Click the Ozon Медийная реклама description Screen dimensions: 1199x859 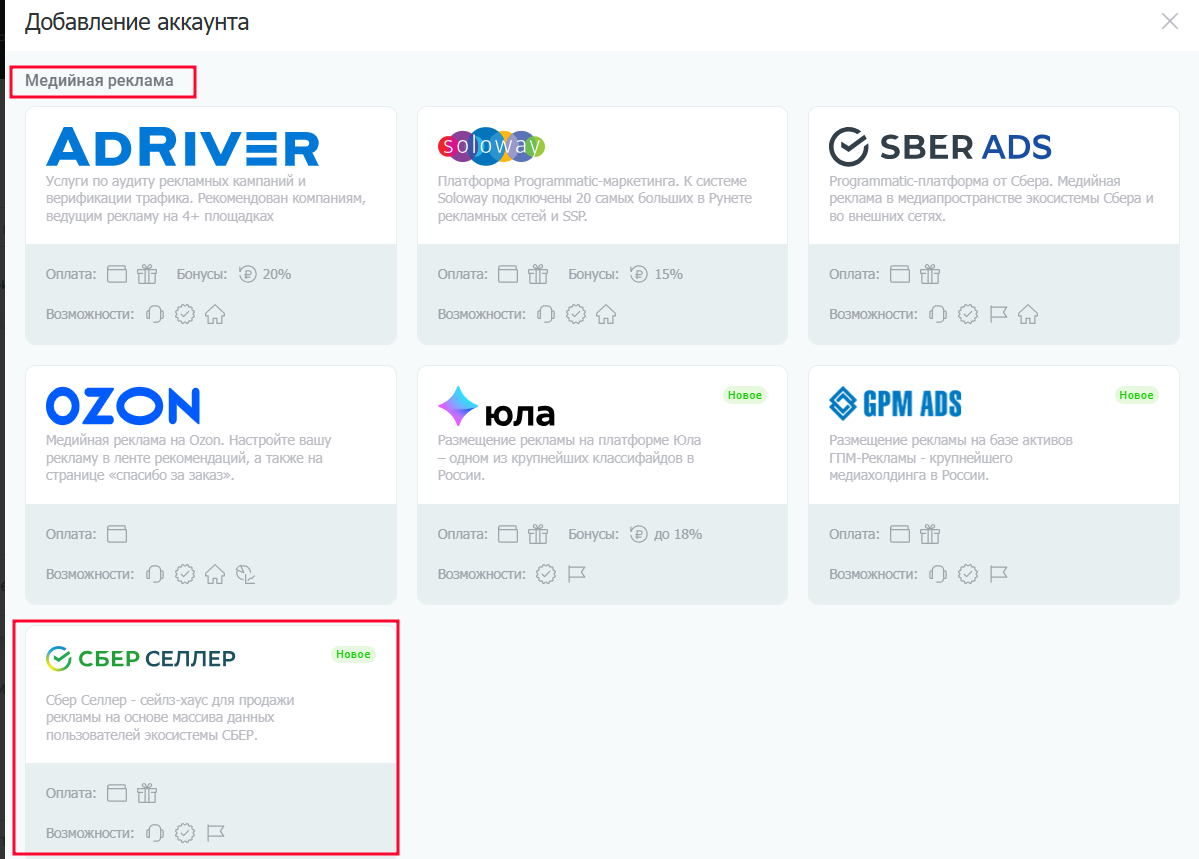tap(189, 458)
